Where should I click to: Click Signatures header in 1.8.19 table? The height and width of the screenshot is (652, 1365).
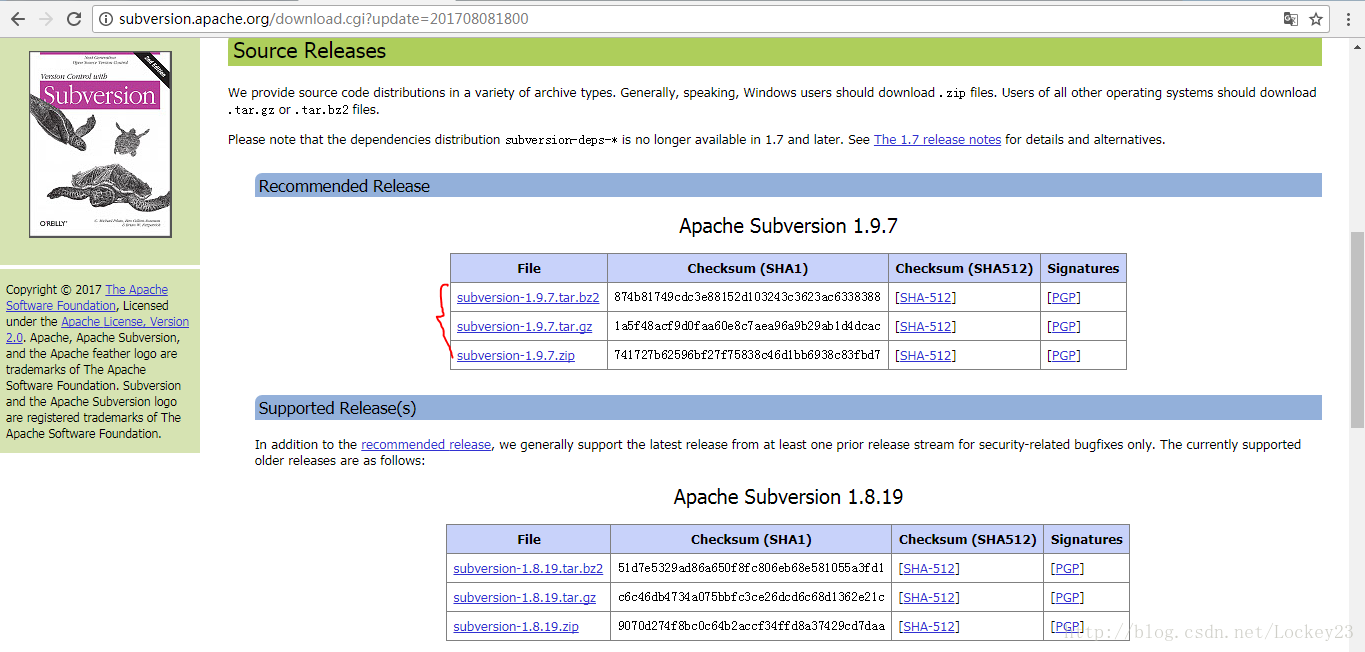pos(1086,539)
